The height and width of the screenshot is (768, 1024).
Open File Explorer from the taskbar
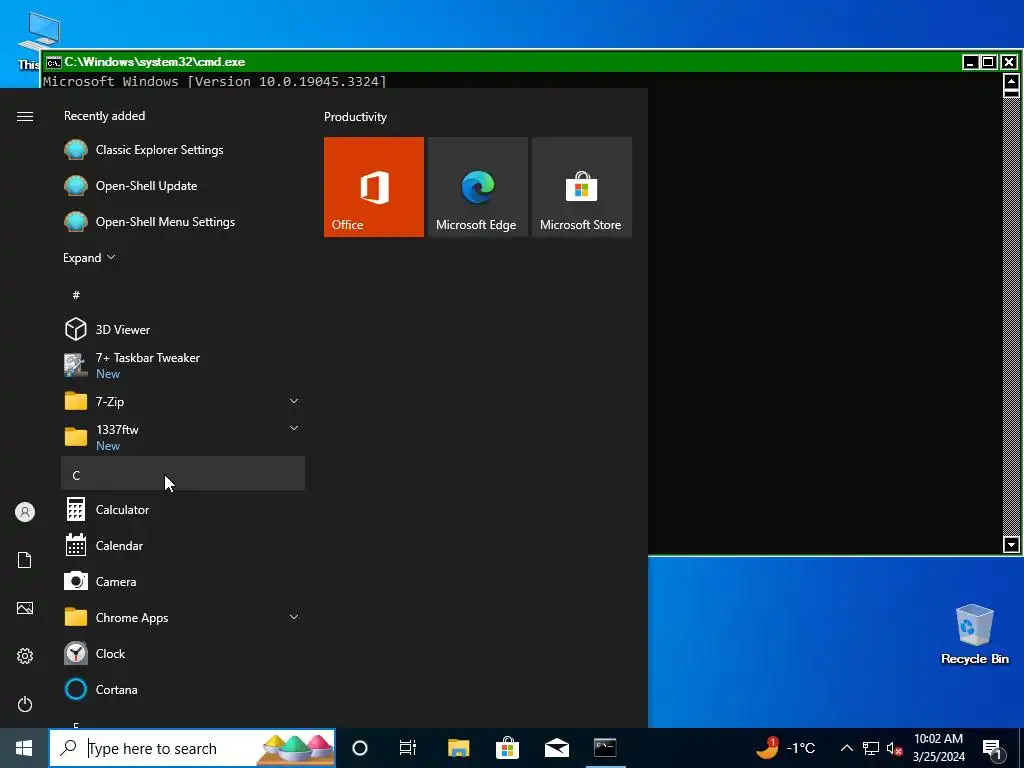(x=458, y=748)
